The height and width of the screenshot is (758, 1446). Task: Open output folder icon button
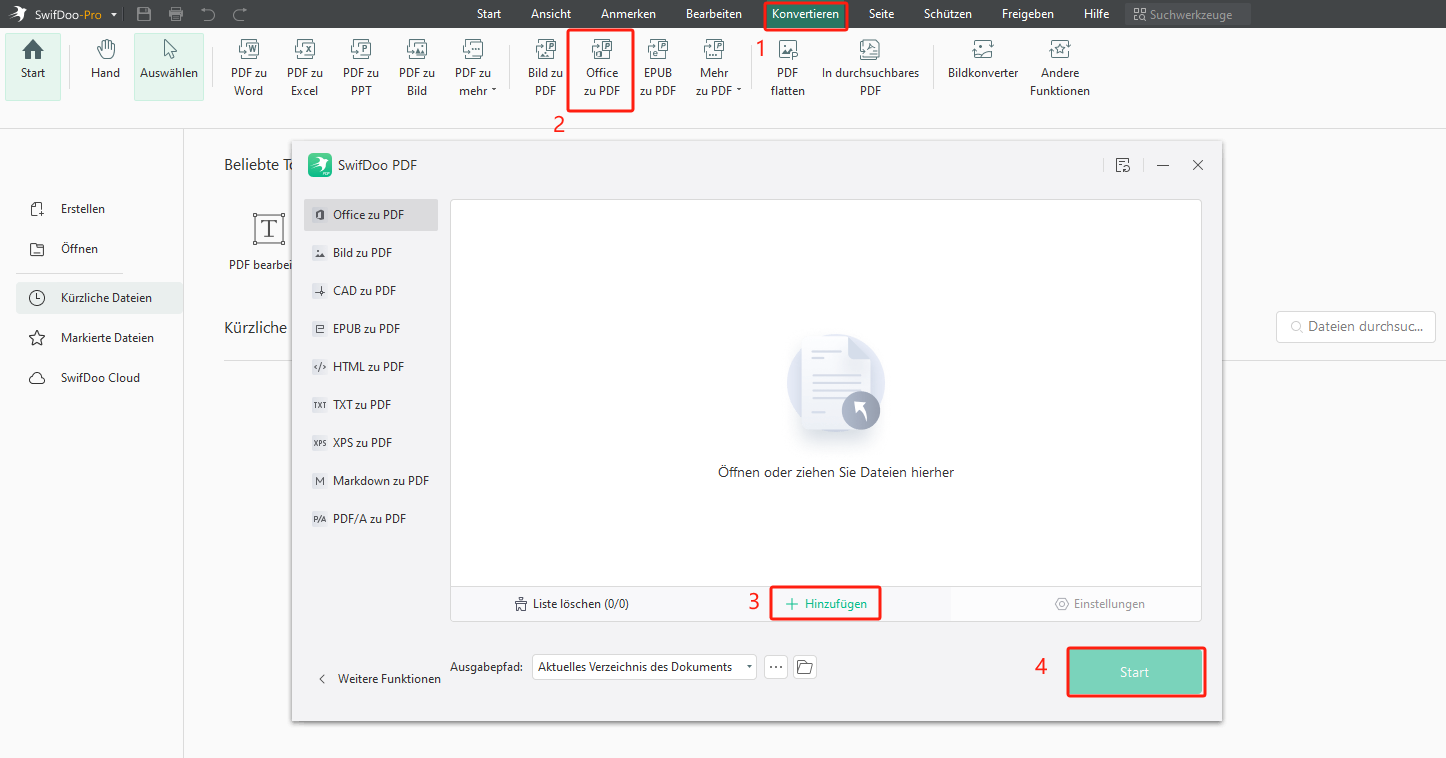pyautogui.click(x=805, y=667)
